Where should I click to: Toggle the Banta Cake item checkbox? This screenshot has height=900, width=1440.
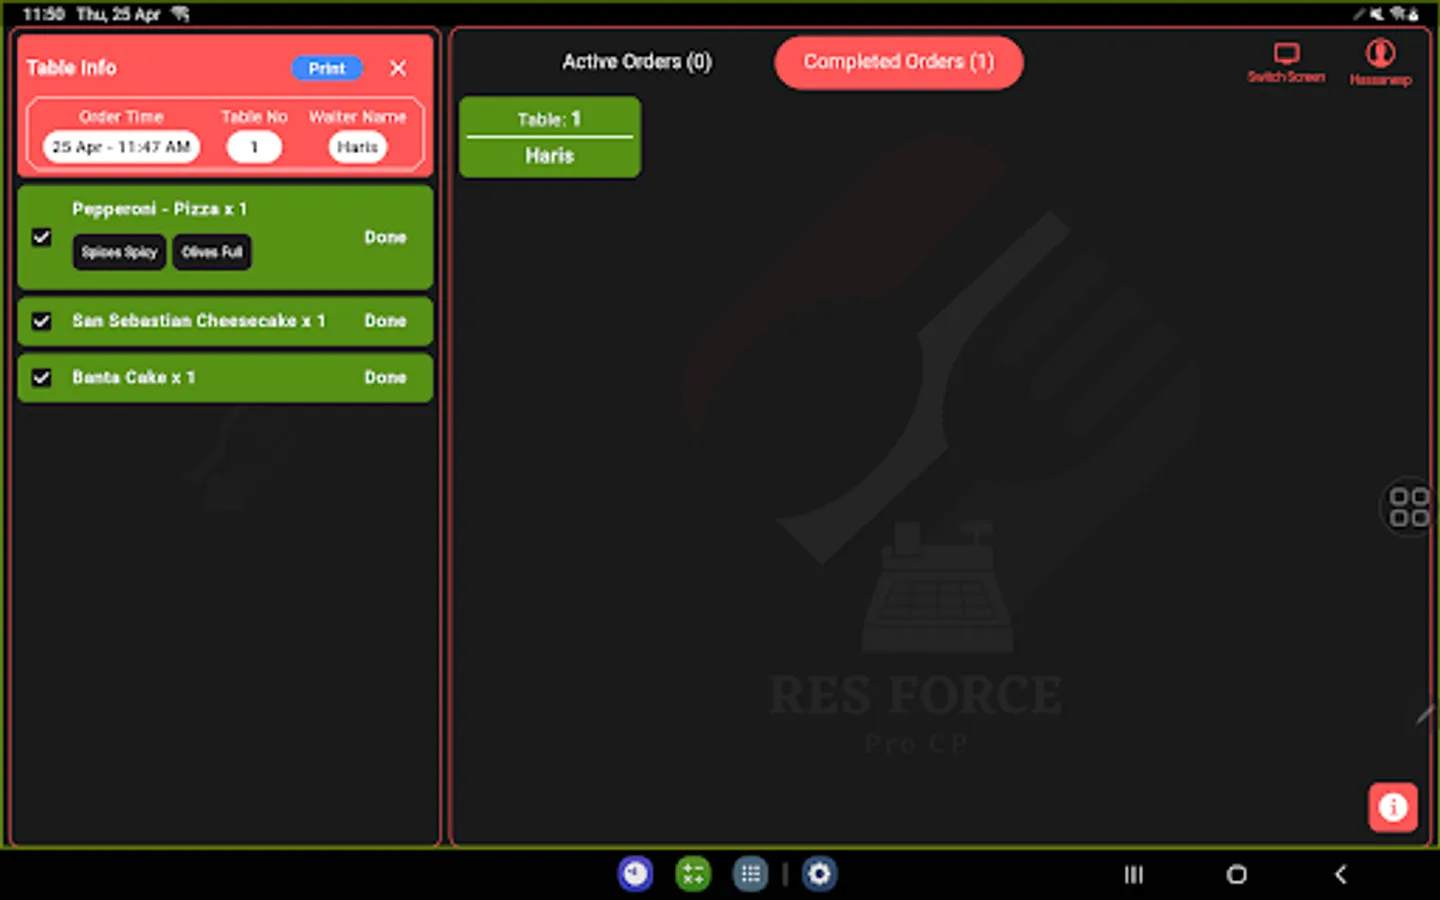(42, 378)
